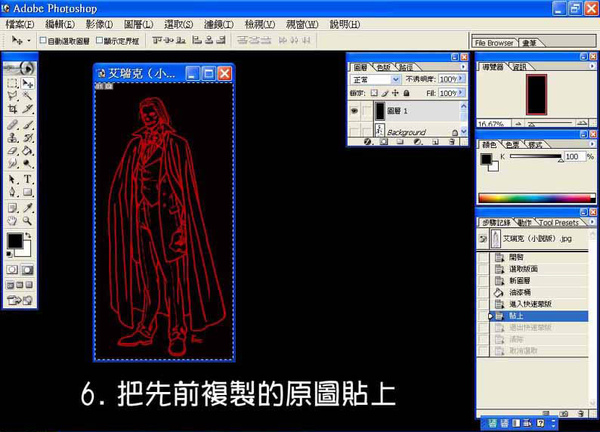This screenshot has width=600, height=432.
Task: Select the Rectangle shape tool
Action: (x=27, y=192)
